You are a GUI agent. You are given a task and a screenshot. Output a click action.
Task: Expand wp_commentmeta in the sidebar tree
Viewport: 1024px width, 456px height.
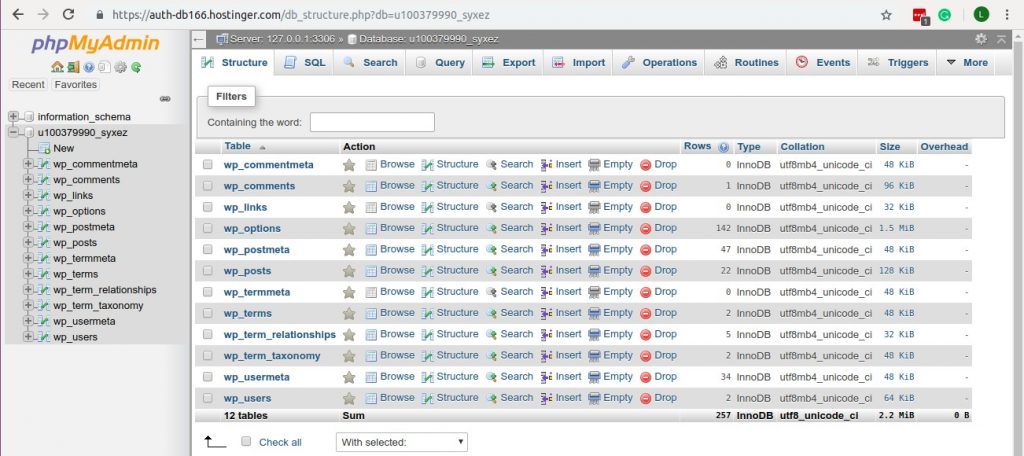coord(28,164)
